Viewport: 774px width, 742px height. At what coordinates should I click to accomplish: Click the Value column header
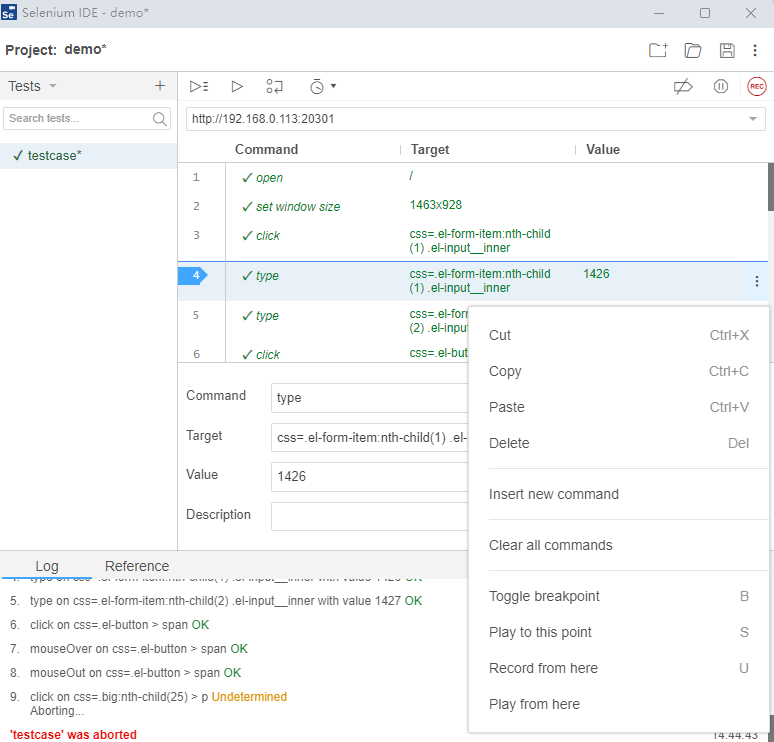coord(603,149)
